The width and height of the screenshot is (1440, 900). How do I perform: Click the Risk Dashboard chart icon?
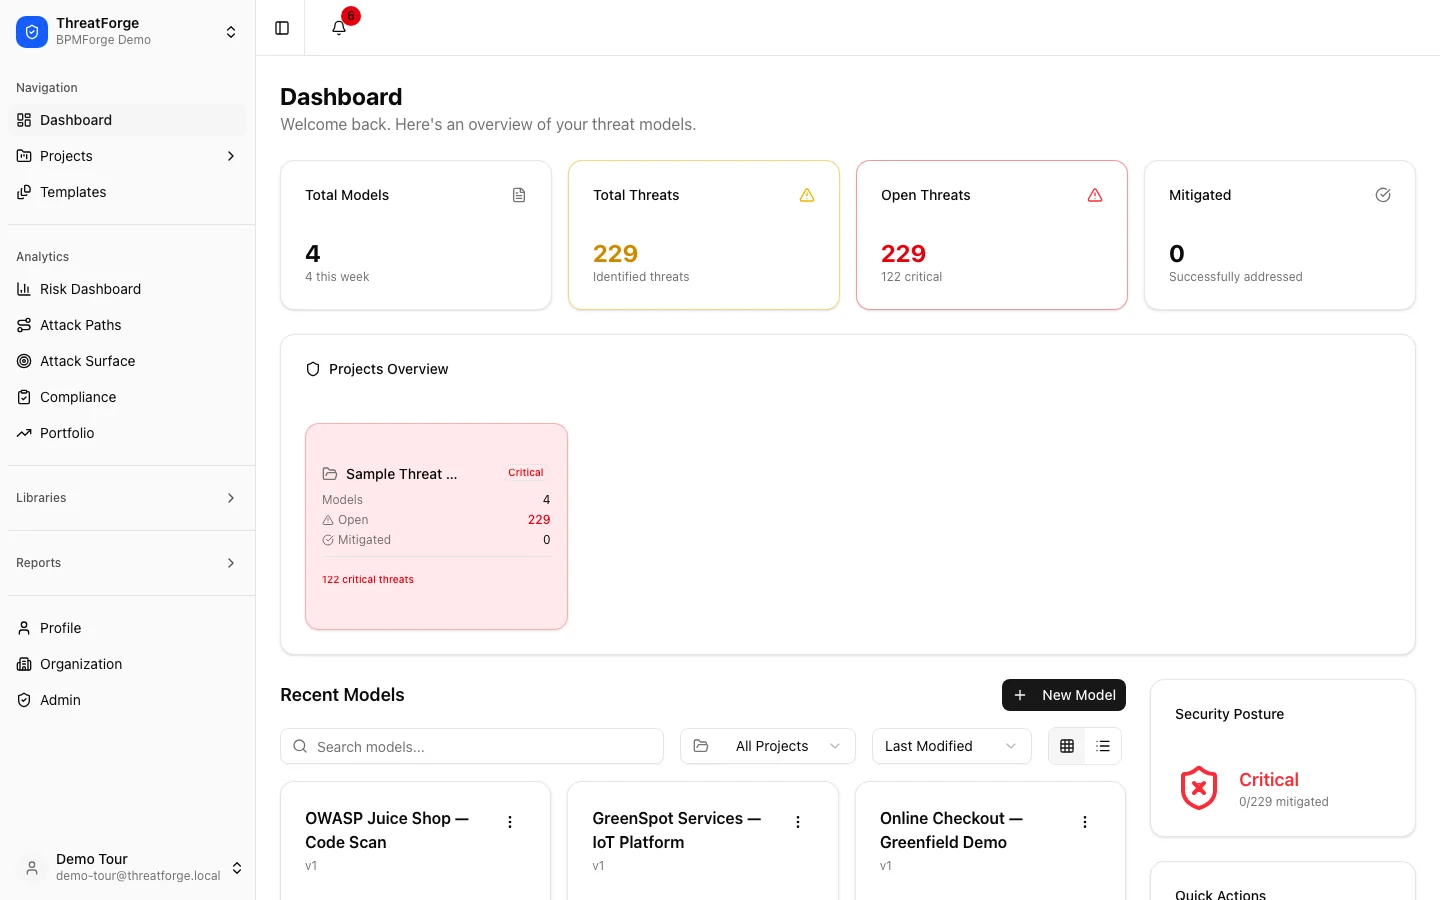[24, 289]
